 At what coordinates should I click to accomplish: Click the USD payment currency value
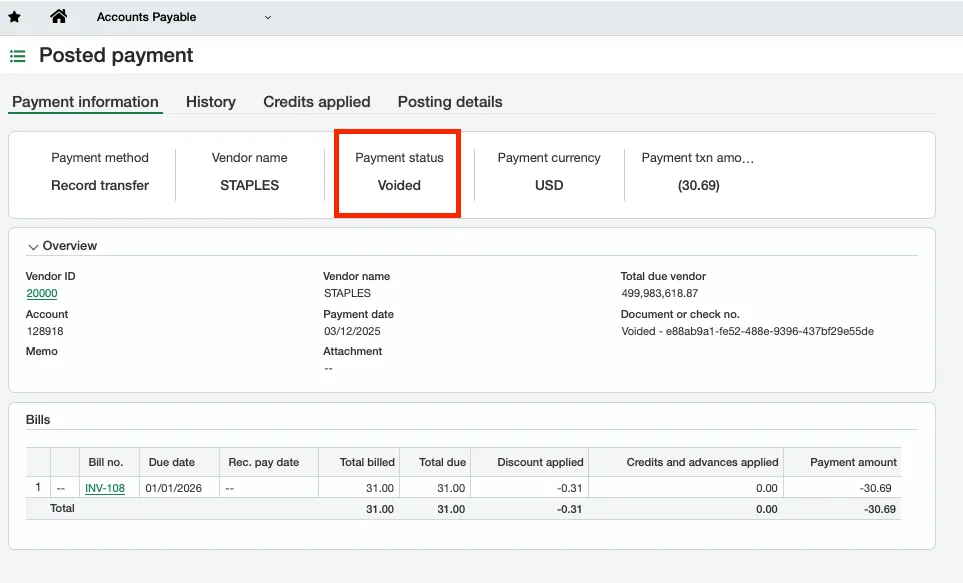(x=549, y=186)
